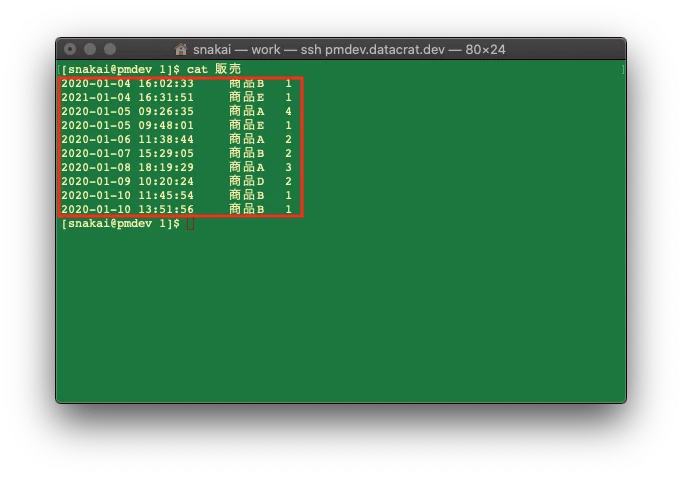Screen dimensions: 682x477
Task: Zoom the terminal window
Action: click(110, 49)
